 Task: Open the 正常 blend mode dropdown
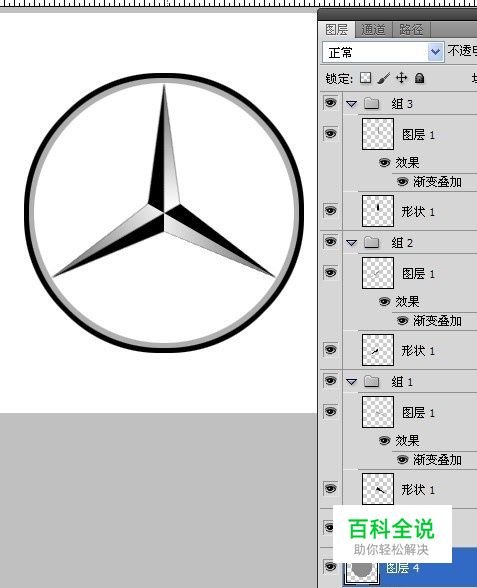(383, 52)
